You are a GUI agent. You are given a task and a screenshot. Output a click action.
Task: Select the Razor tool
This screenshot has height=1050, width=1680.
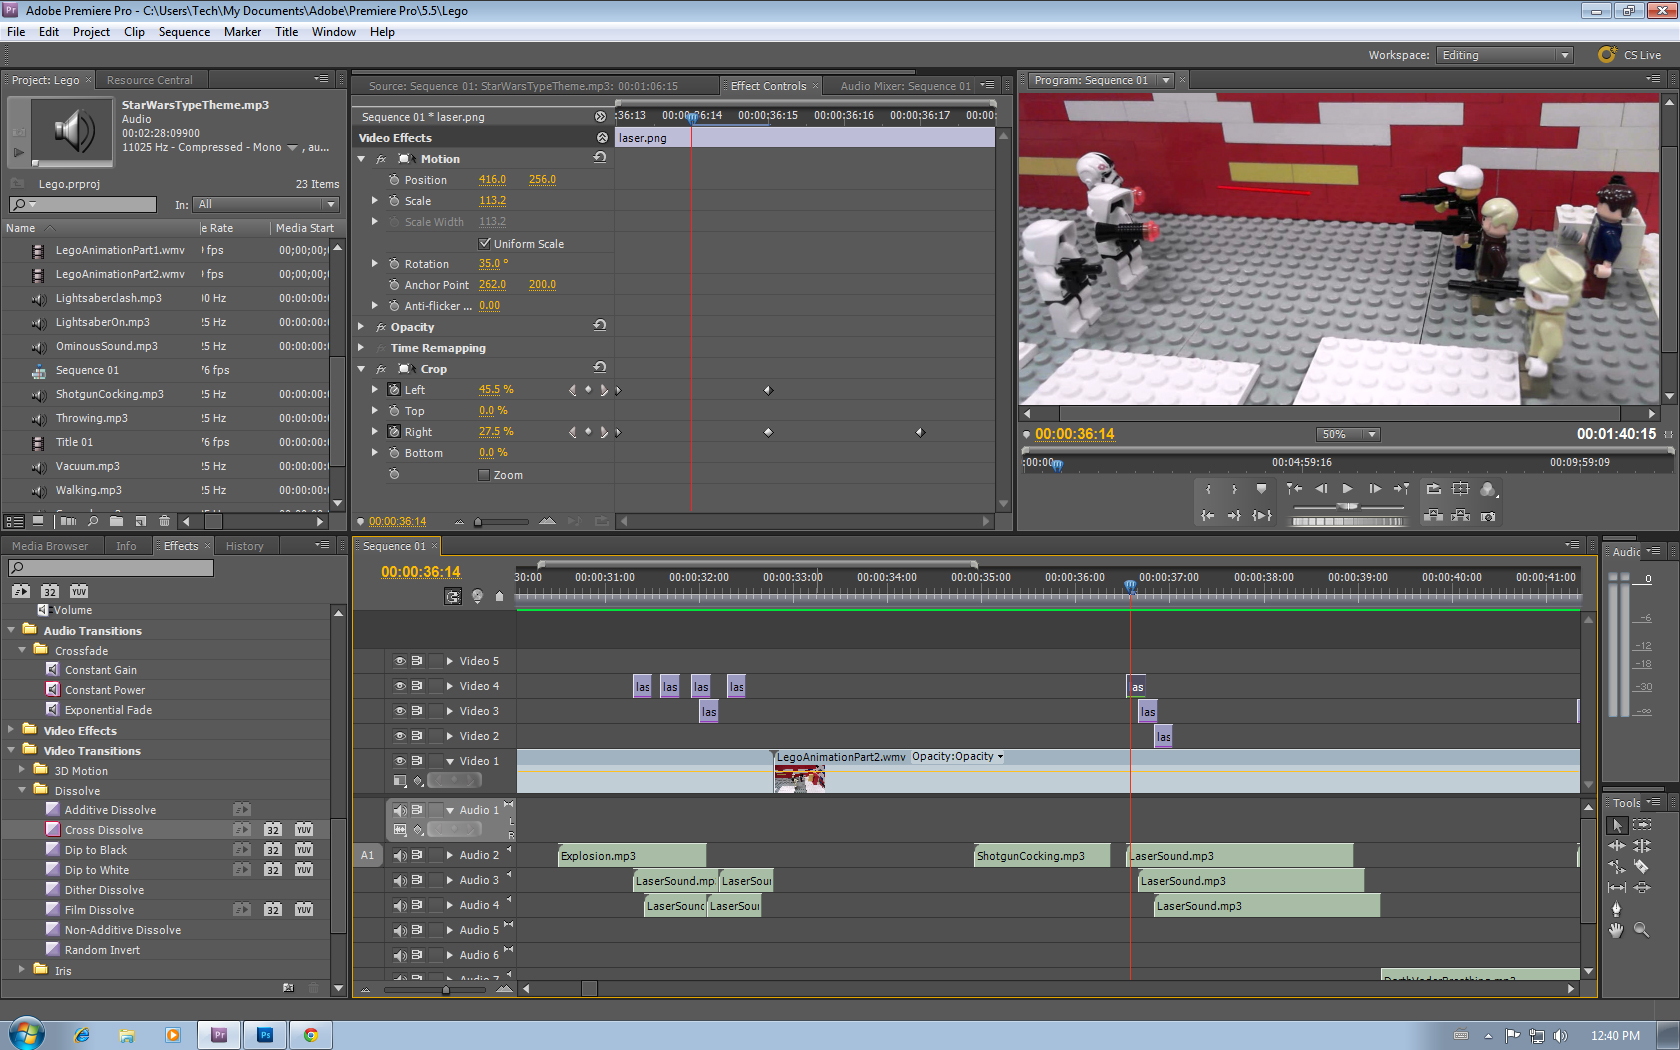(x=1642, y=867)
